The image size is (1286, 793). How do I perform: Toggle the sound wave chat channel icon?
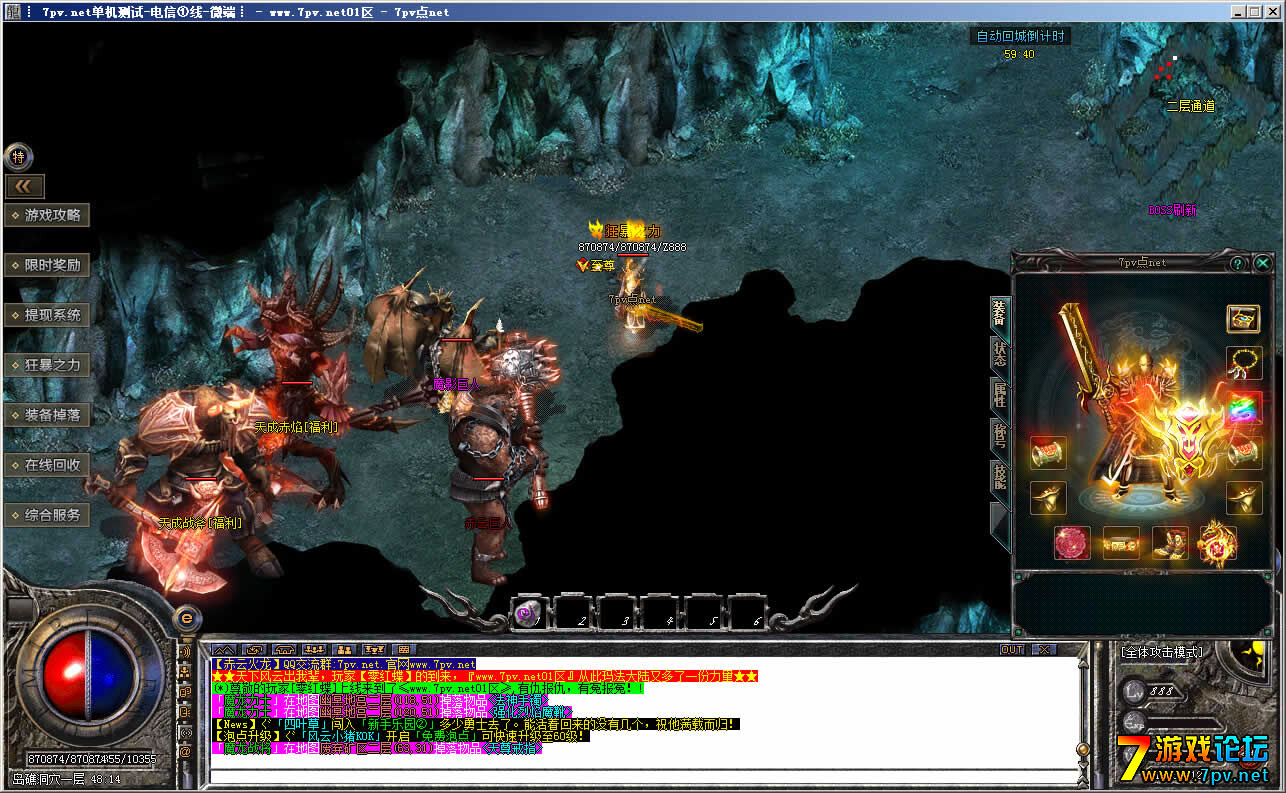pos(186,652)
